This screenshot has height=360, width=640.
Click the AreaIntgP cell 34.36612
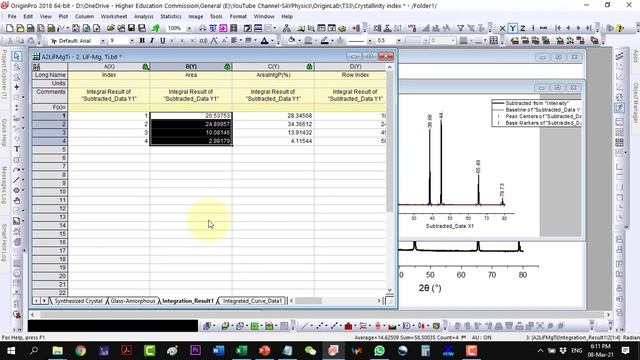pyautogui.click(x=273, y=124)
